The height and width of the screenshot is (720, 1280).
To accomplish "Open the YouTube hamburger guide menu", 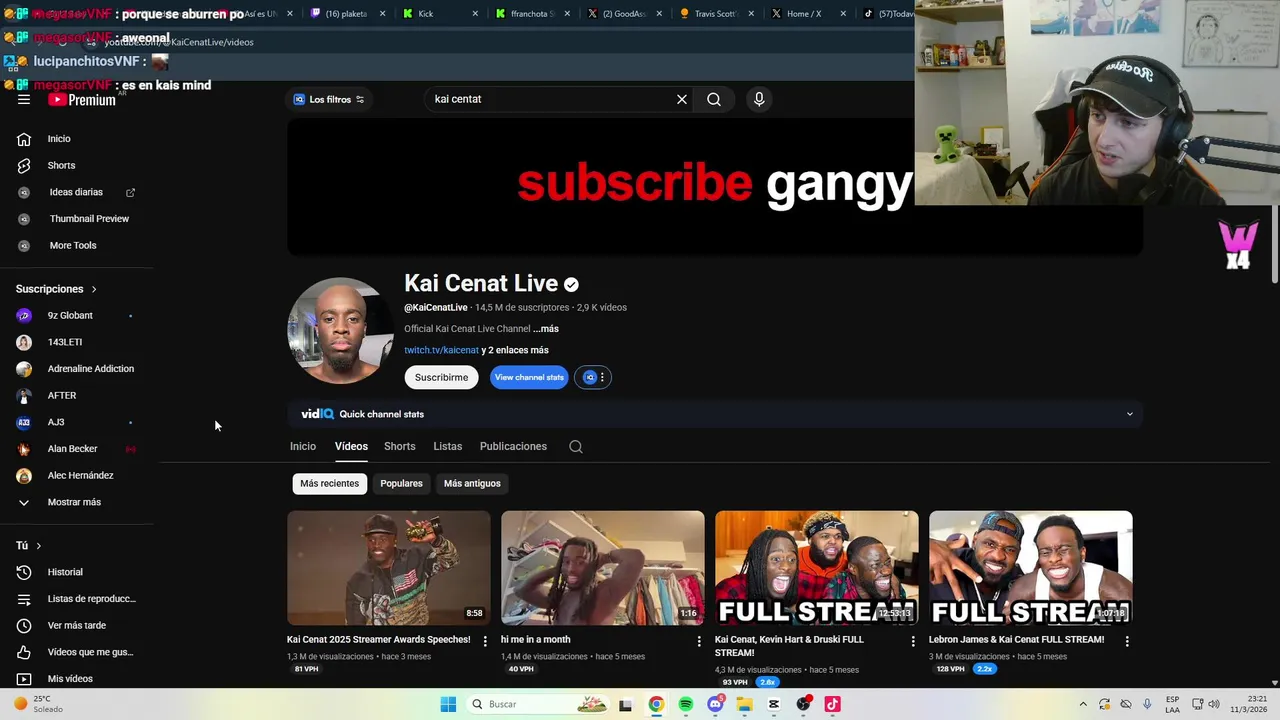I will 24,100.
